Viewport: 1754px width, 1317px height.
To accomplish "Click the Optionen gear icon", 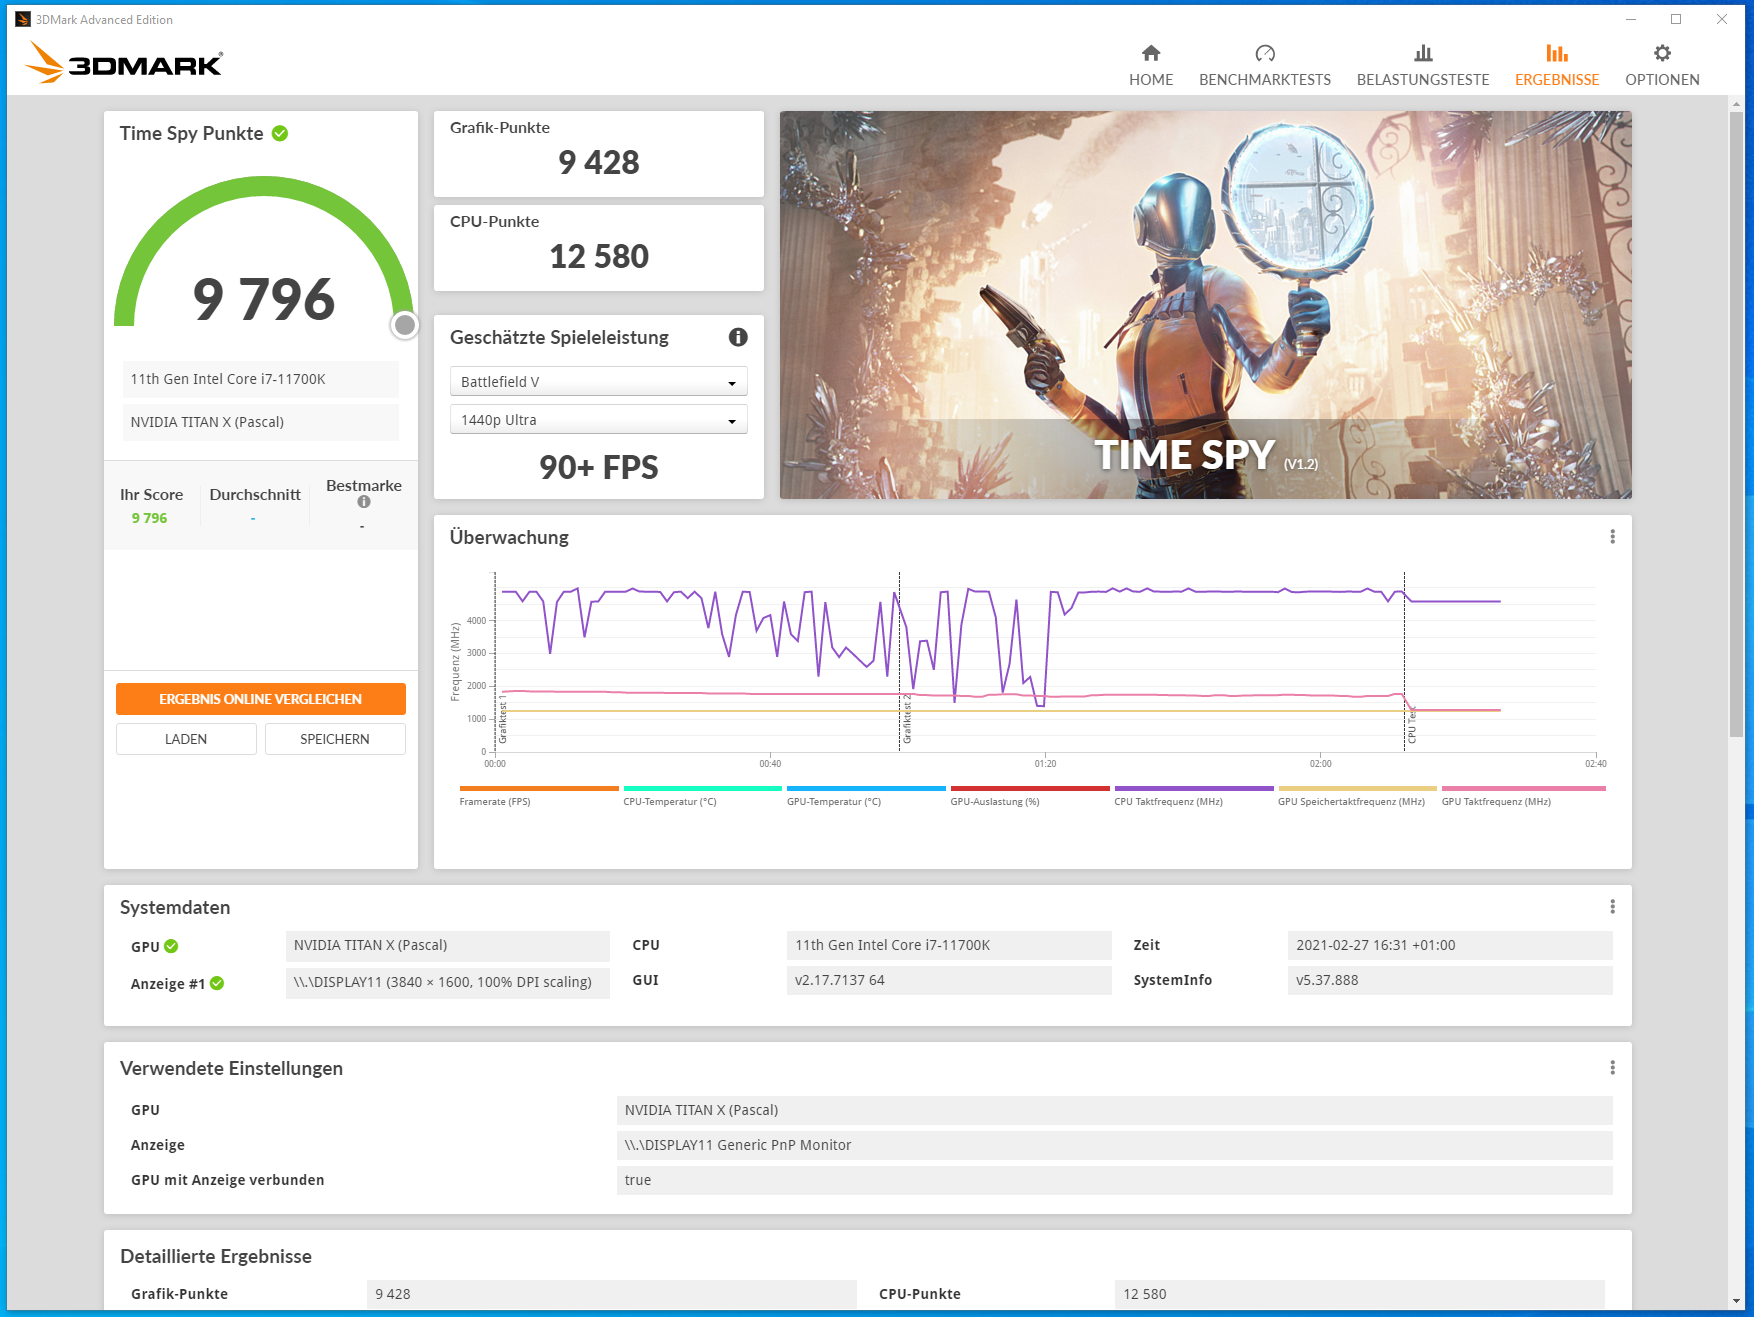I will point(1662,53).
